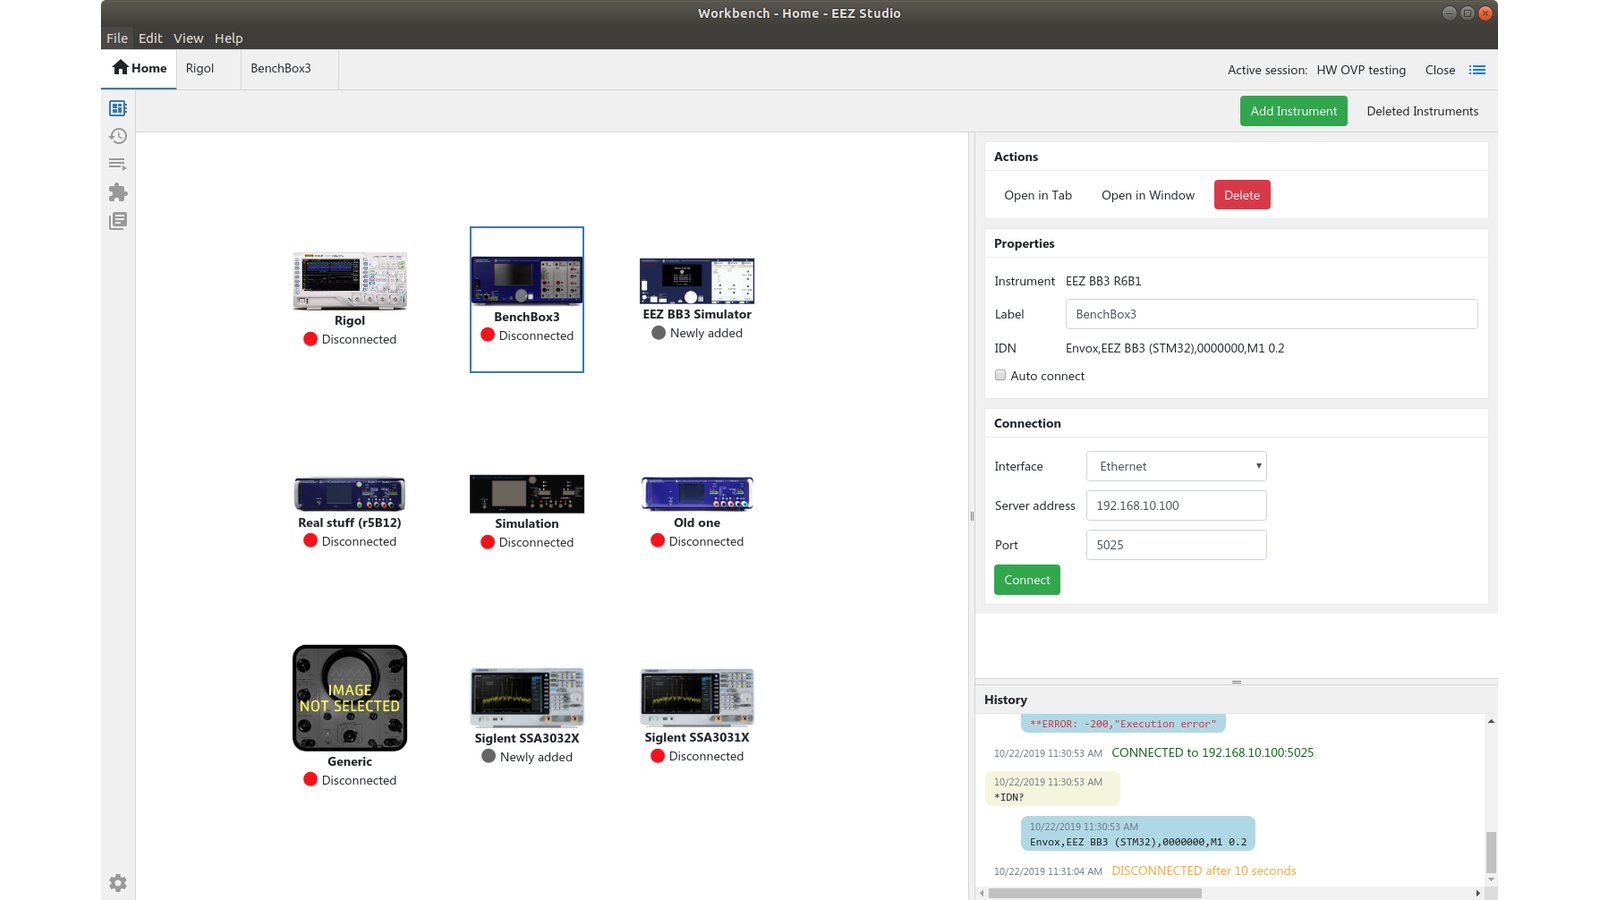
Task: Open the View menu
Action: coord(188,38)
